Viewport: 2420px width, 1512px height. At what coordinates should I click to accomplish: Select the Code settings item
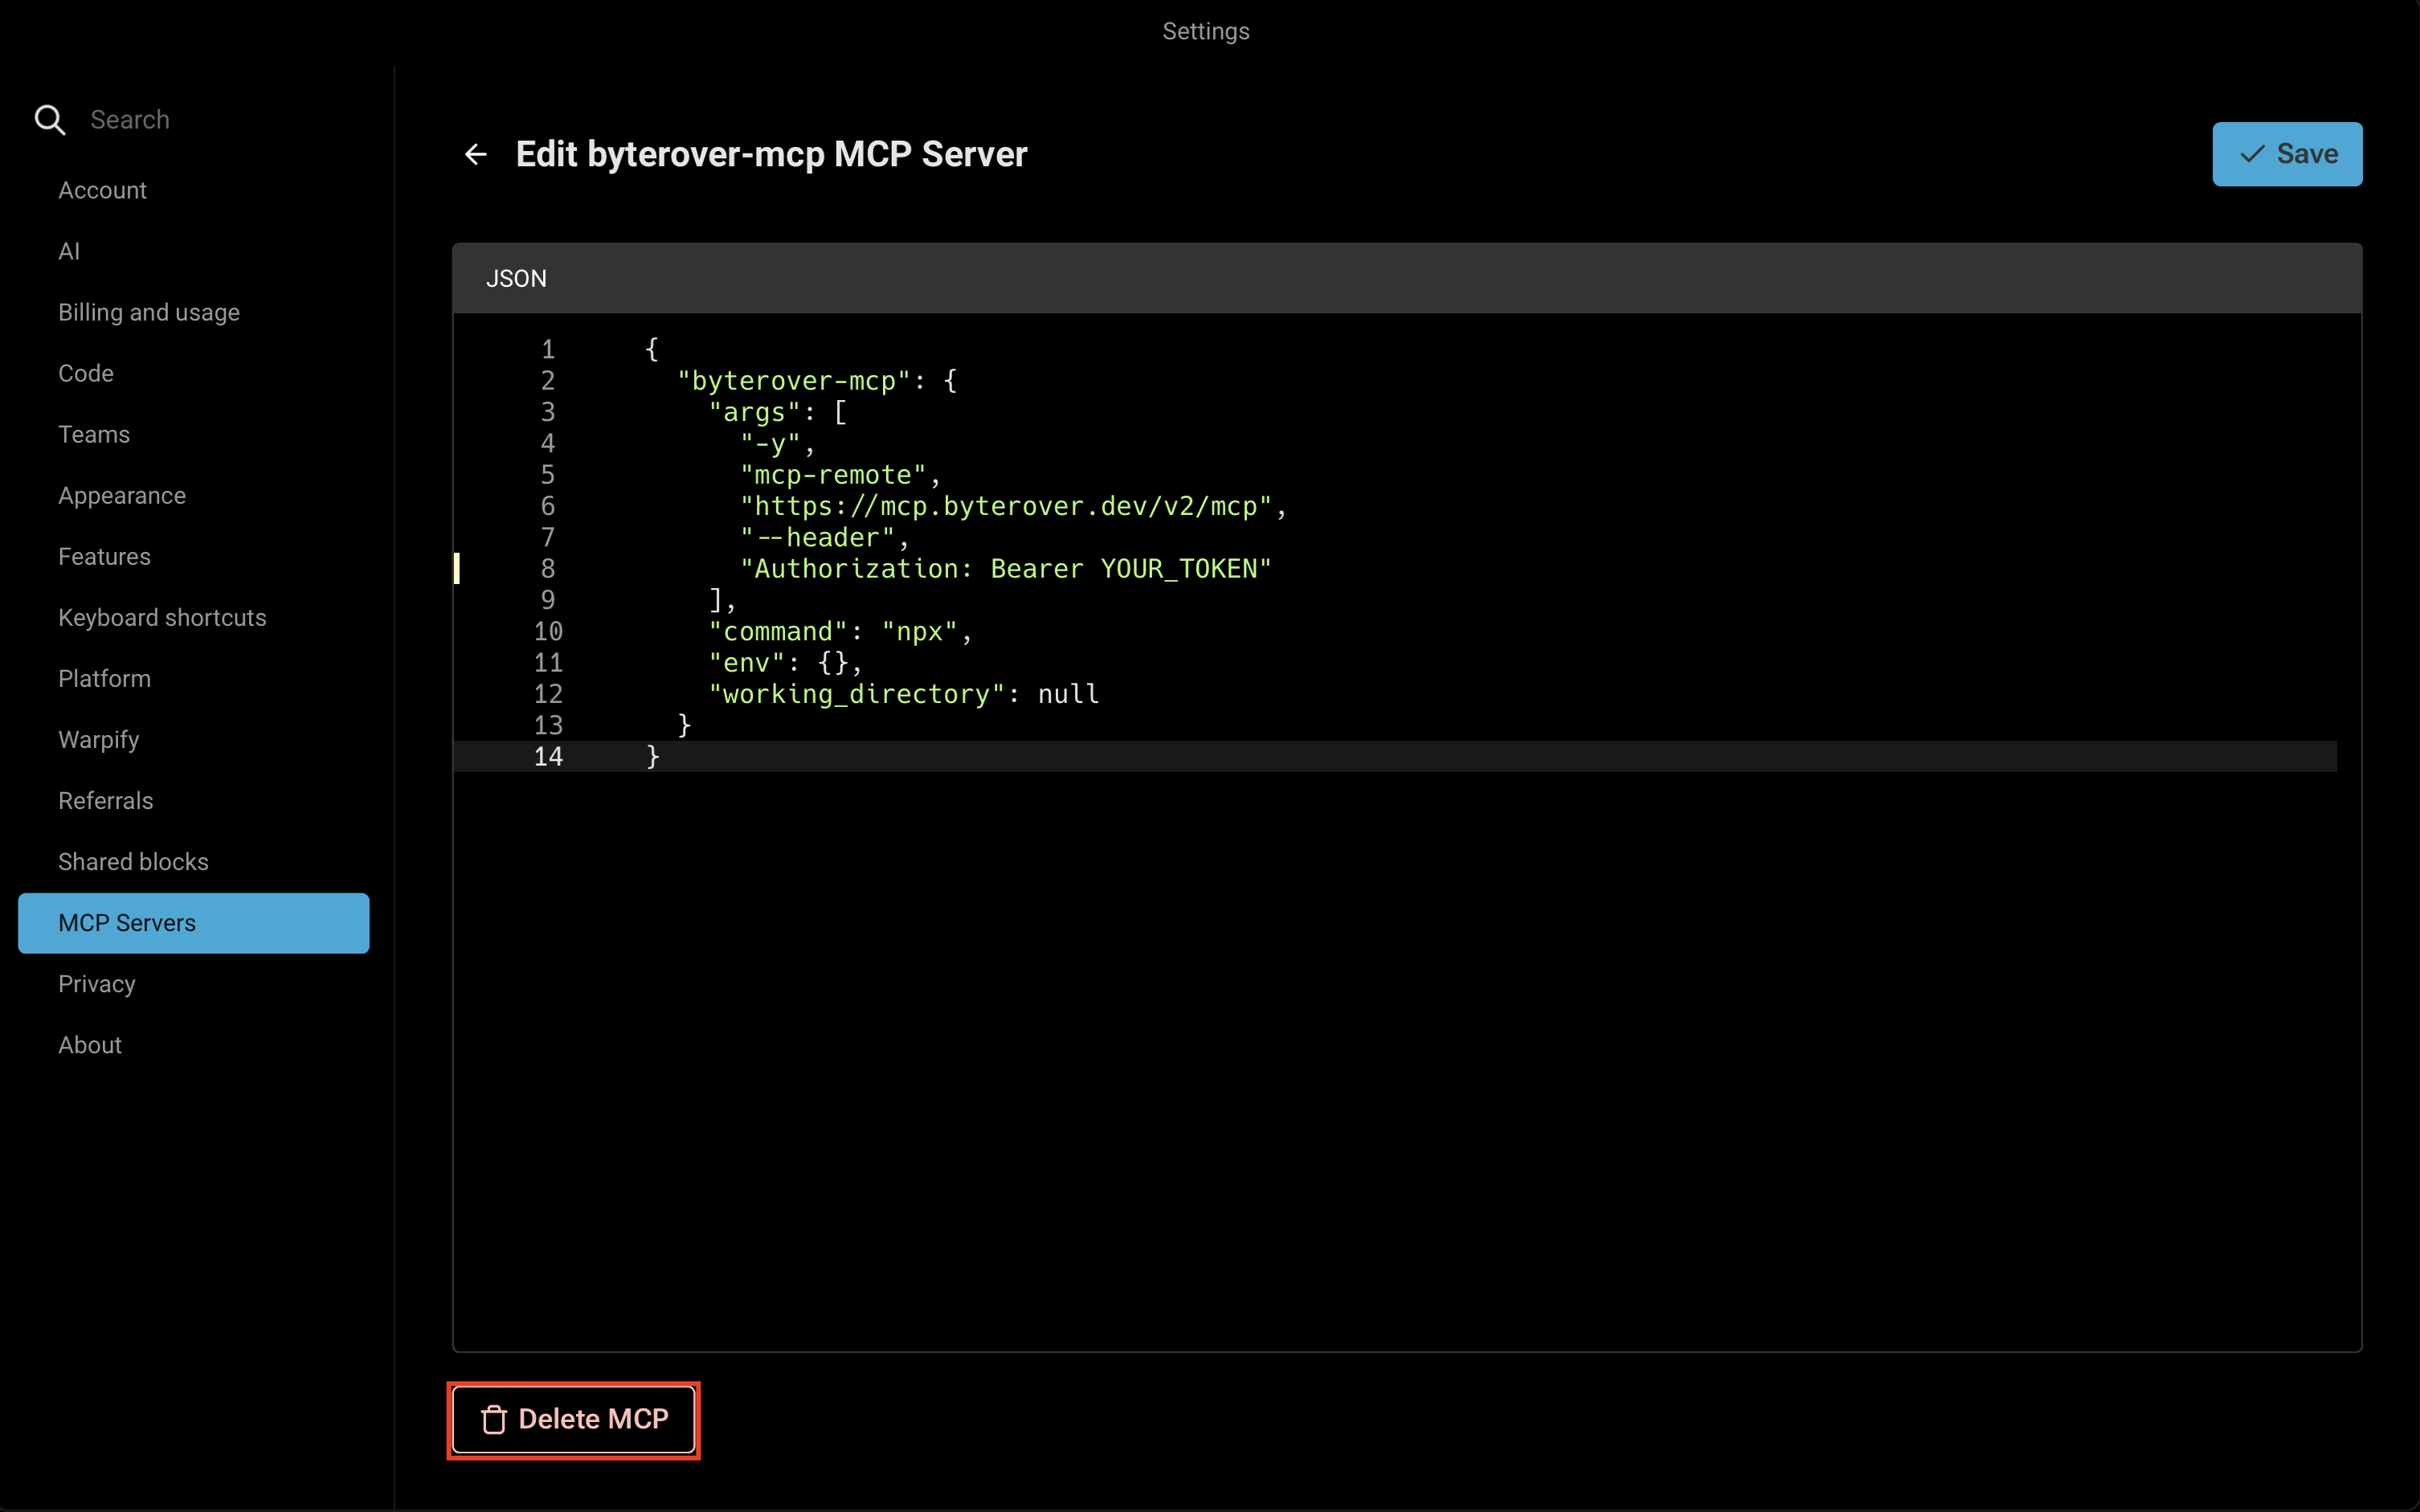pyautogui.click(x=86, y=373)
